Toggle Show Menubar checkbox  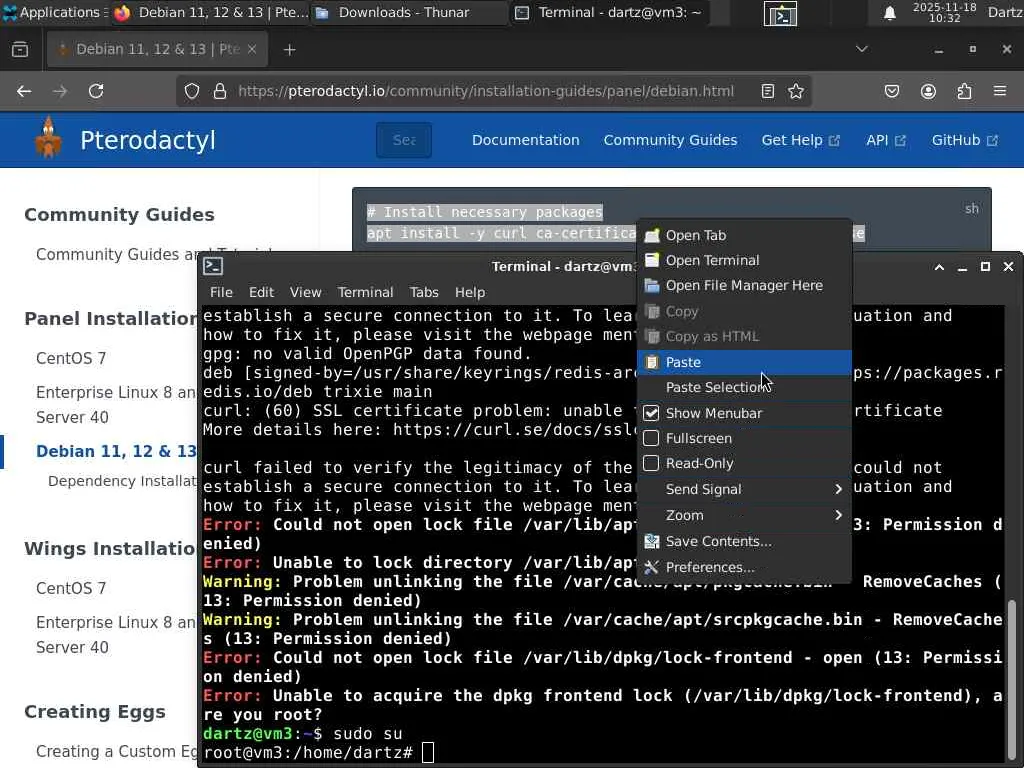coord(651,413)
